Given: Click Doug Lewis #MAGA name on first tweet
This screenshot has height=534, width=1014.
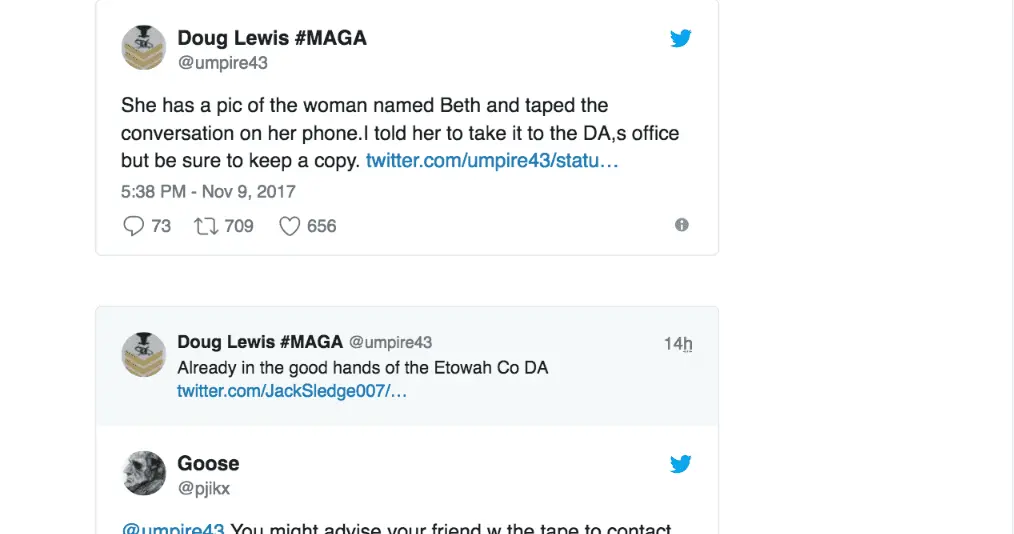Looking at the screenshot, I should (x=272, y=39).
